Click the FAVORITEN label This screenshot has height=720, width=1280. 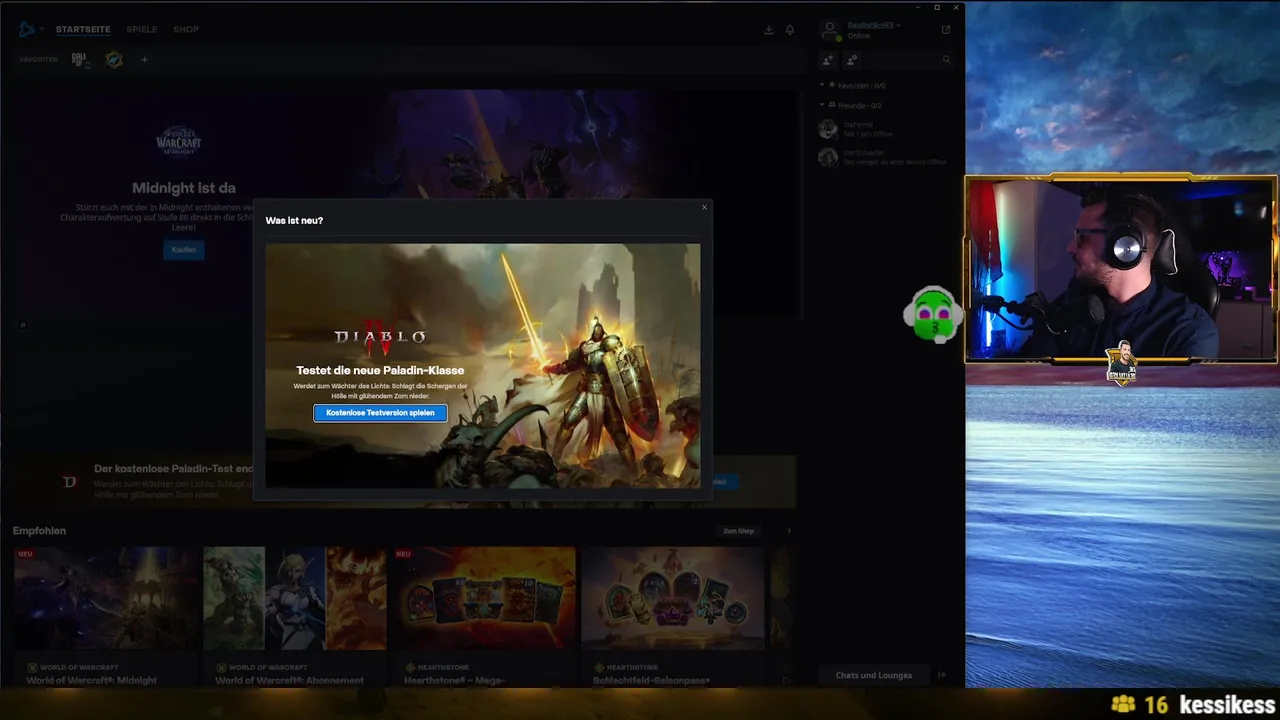point(39,60)
